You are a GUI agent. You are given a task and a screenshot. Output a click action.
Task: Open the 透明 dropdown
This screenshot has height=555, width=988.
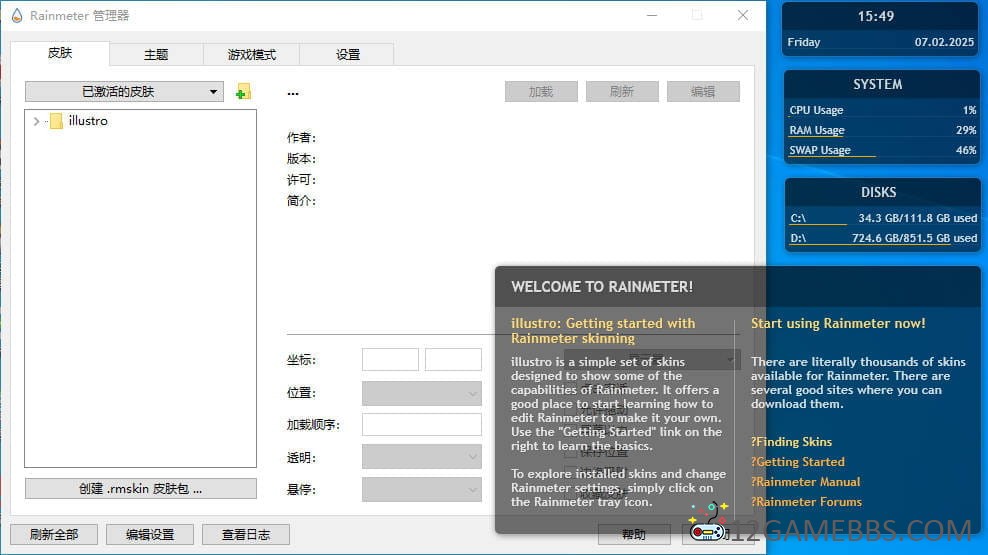tap(422, 457)
